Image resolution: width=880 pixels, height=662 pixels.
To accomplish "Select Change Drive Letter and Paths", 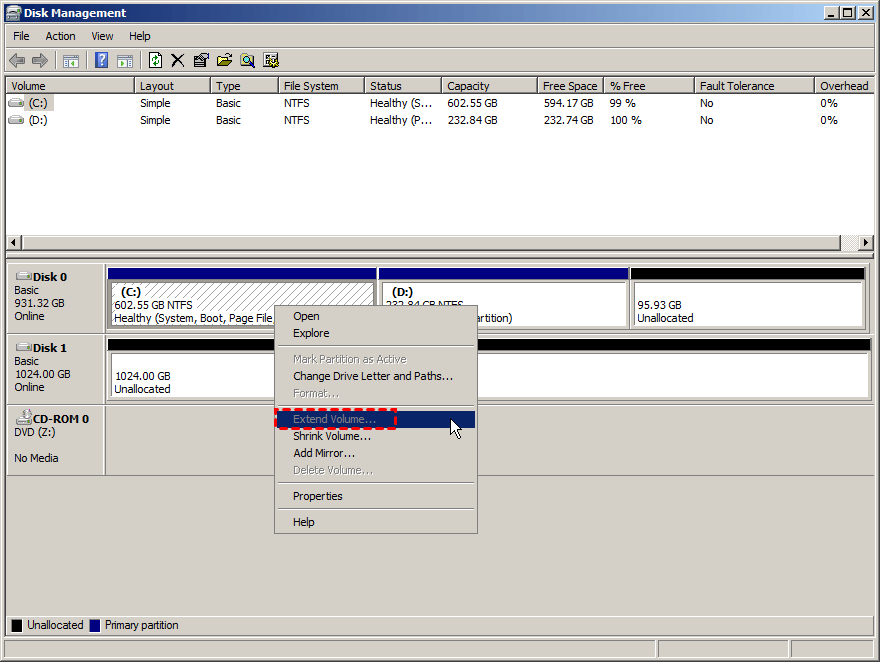I will pos(372,376).
